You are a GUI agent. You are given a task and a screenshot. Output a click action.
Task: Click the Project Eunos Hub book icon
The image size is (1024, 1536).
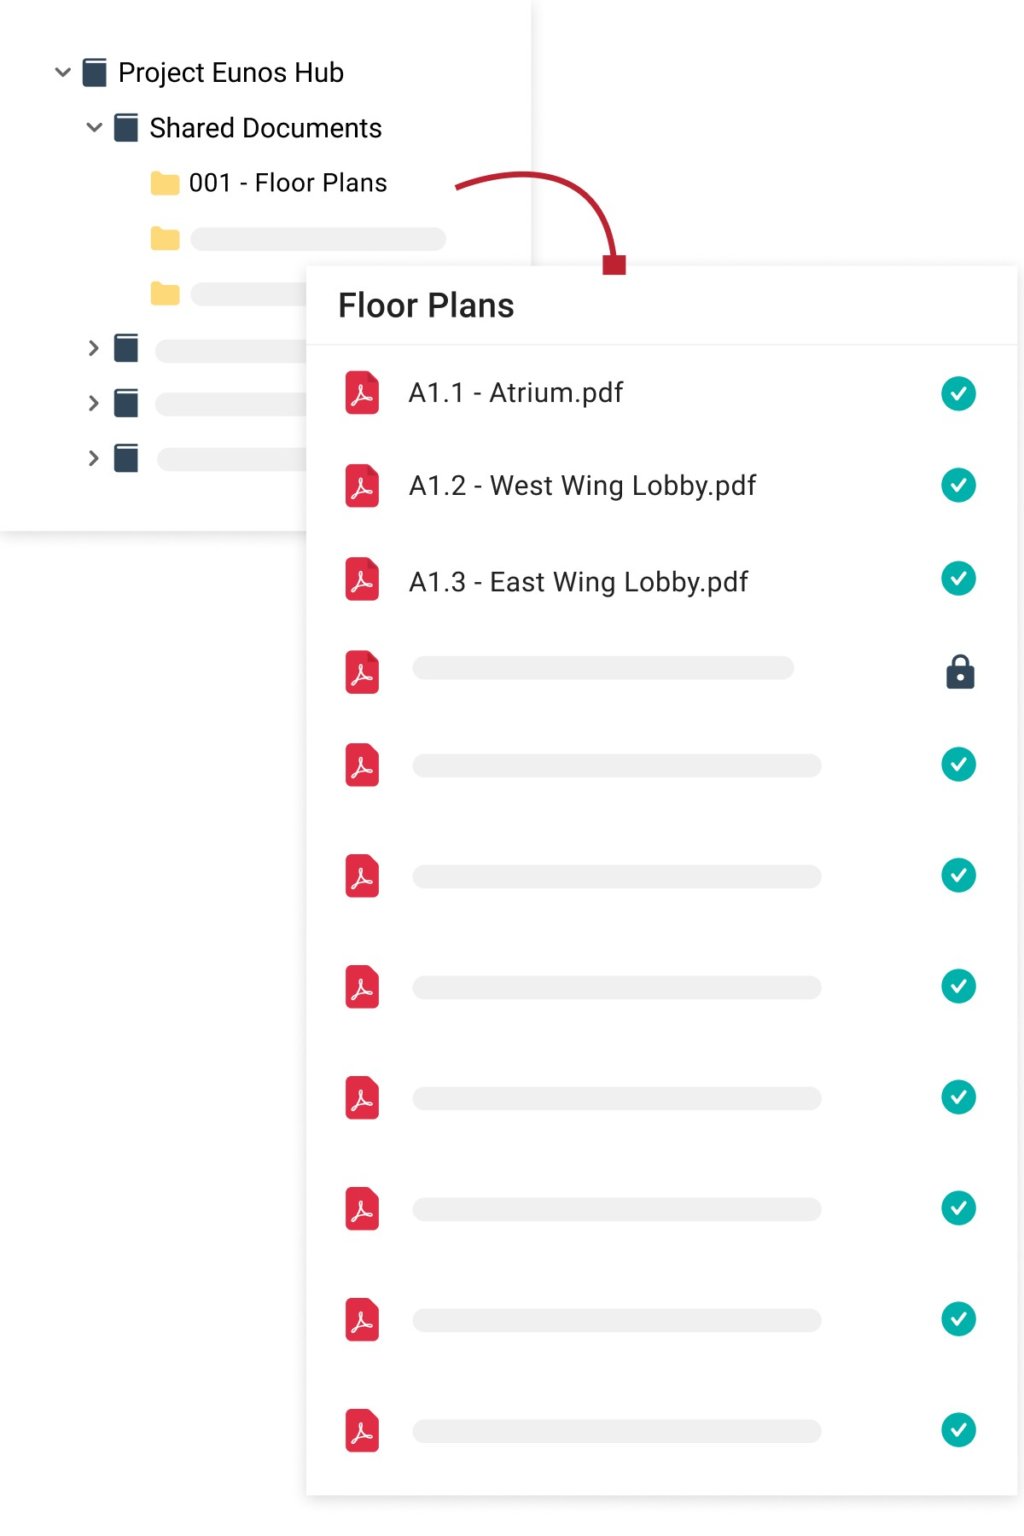(x=95, y=72)
